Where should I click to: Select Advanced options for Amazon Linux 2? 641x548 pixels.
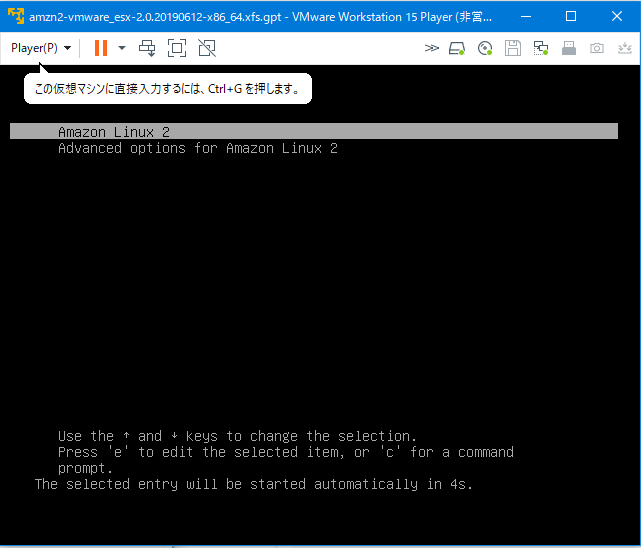[198, 148]
